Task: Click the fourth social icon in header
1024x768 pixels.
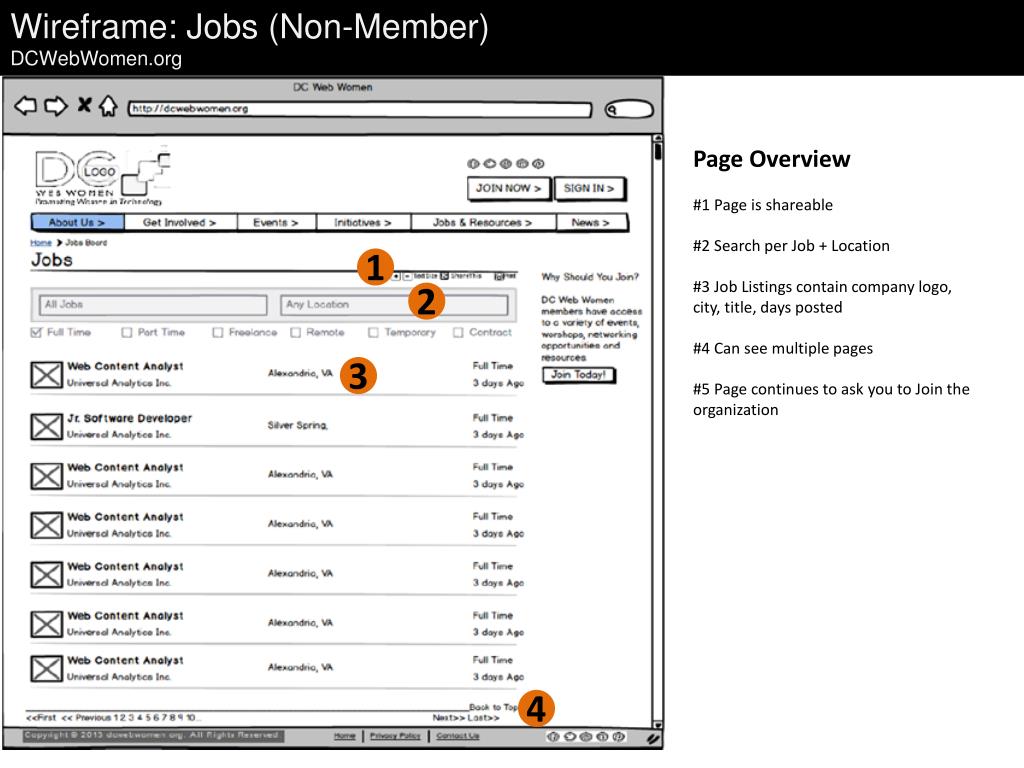Action: click(522, 164)
